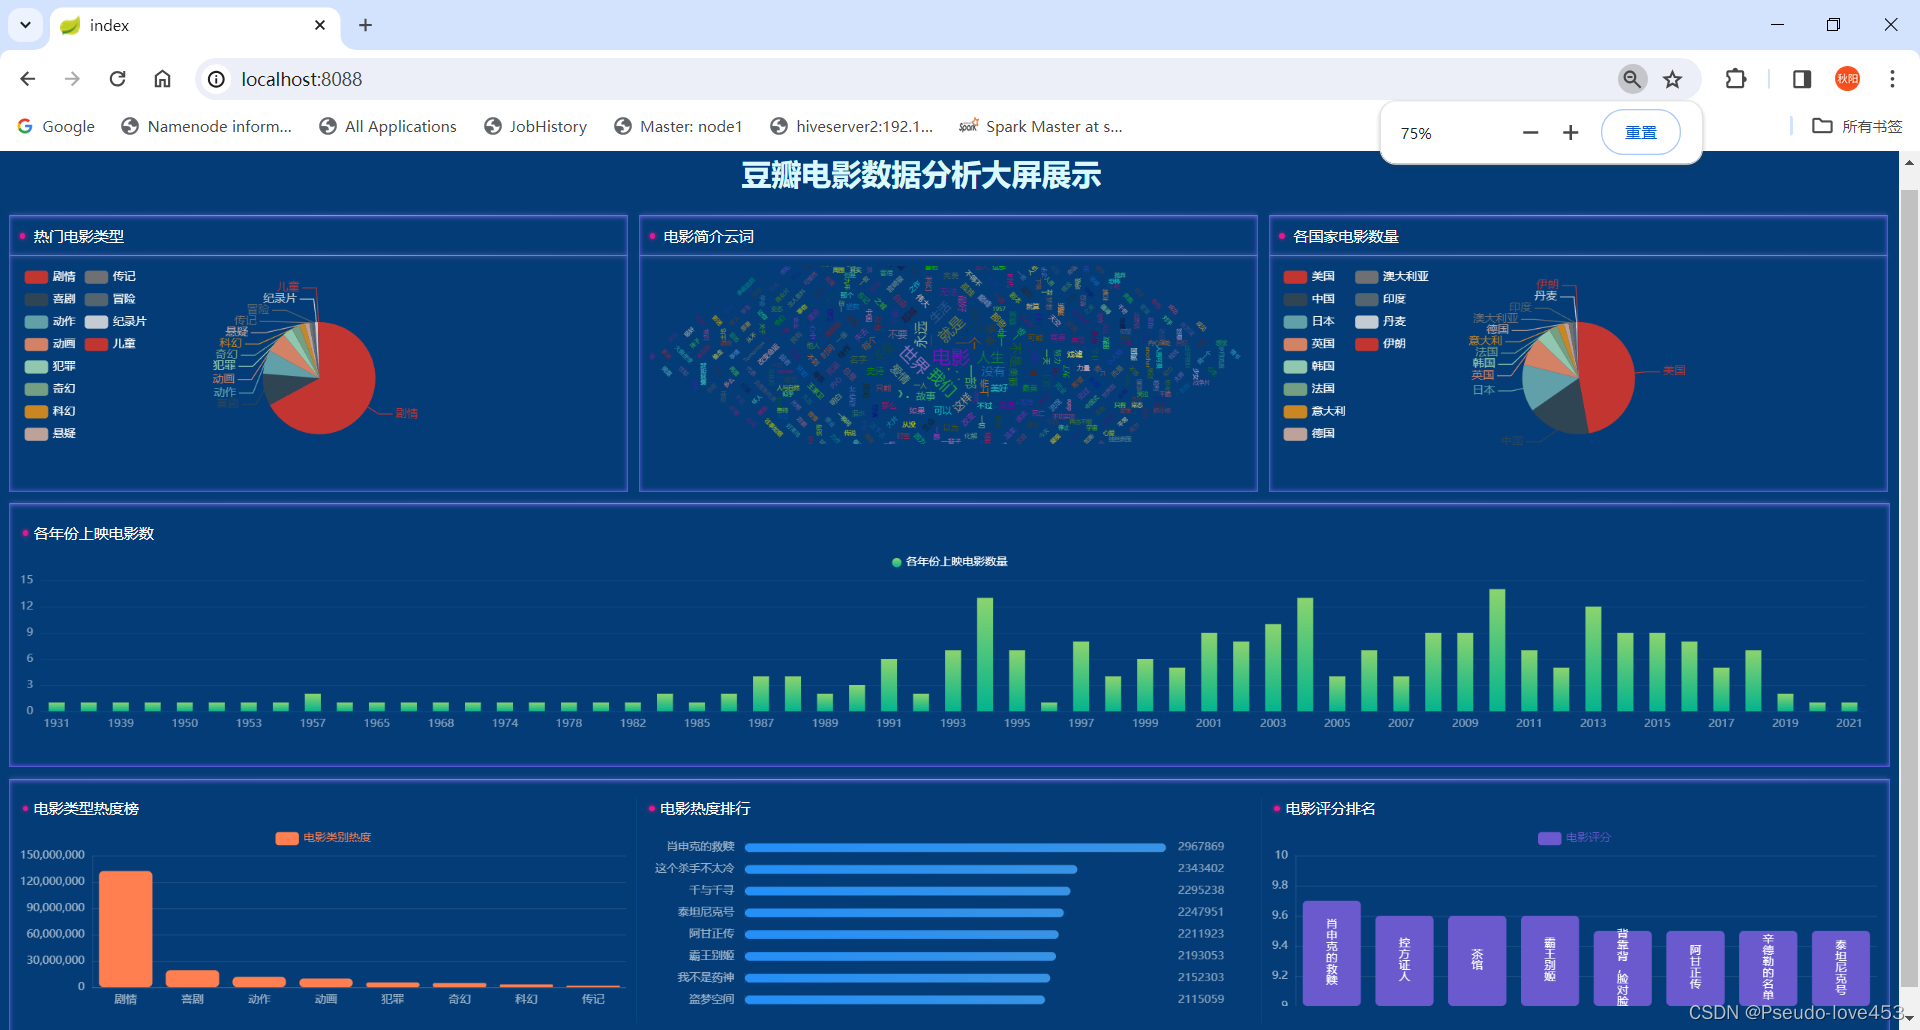Open the Google bookmark
Screen dimensions: 1920x1030
[56, 126]
